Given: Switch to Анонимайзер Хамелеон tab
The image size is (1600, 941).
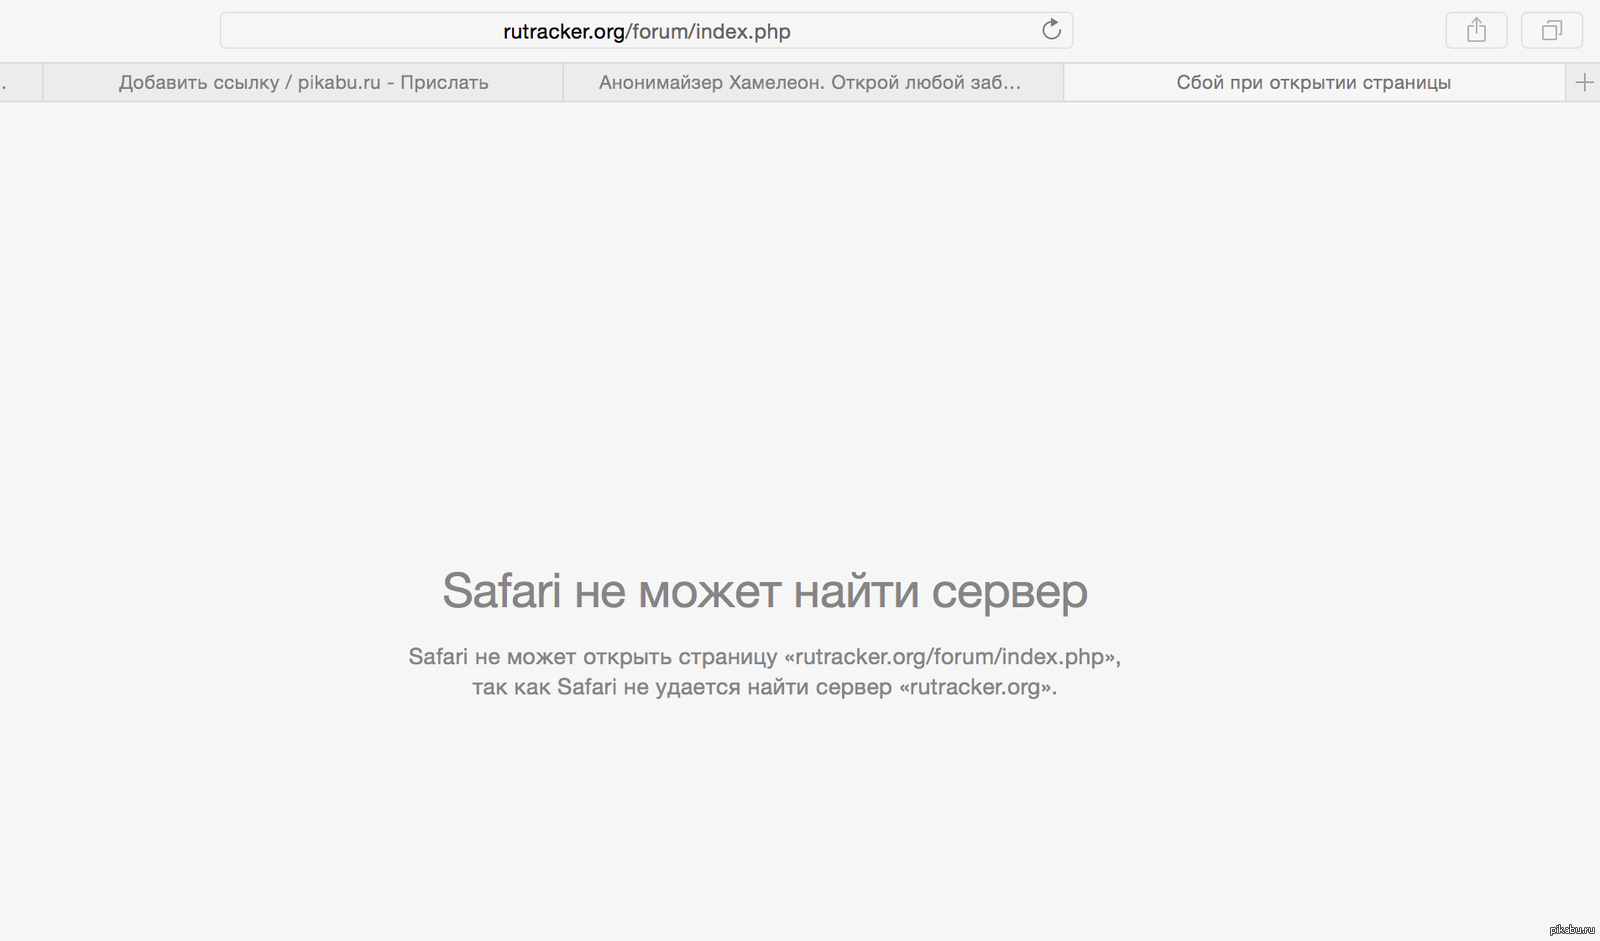Looking at the screenshot, I should 813,82.
